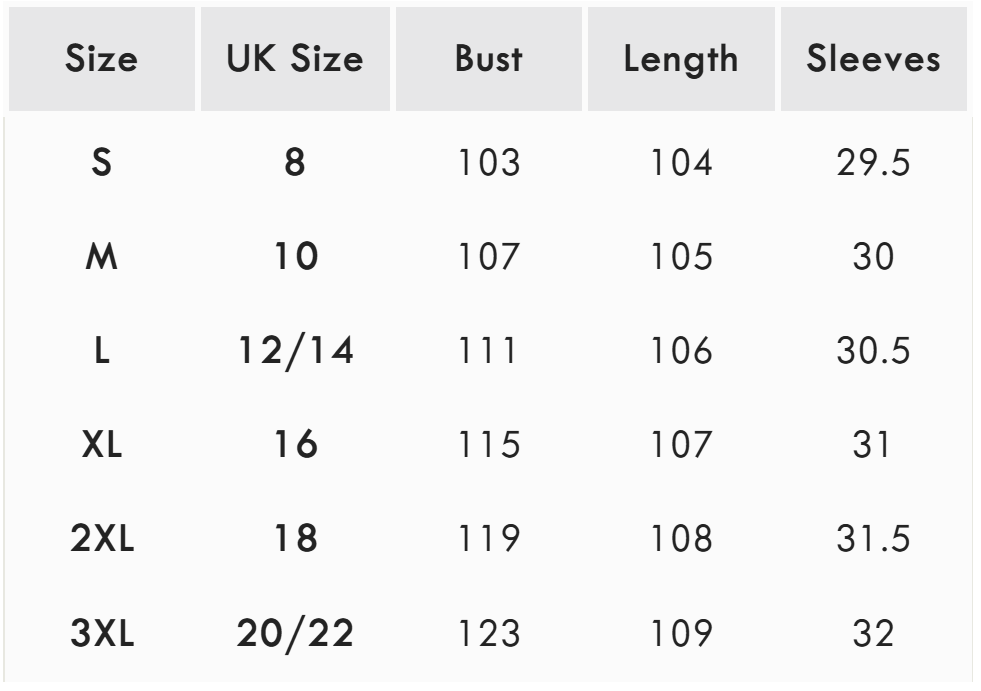Click the M size row label
The width and height of the screenshot is (981, 691).
click(101, 257)
